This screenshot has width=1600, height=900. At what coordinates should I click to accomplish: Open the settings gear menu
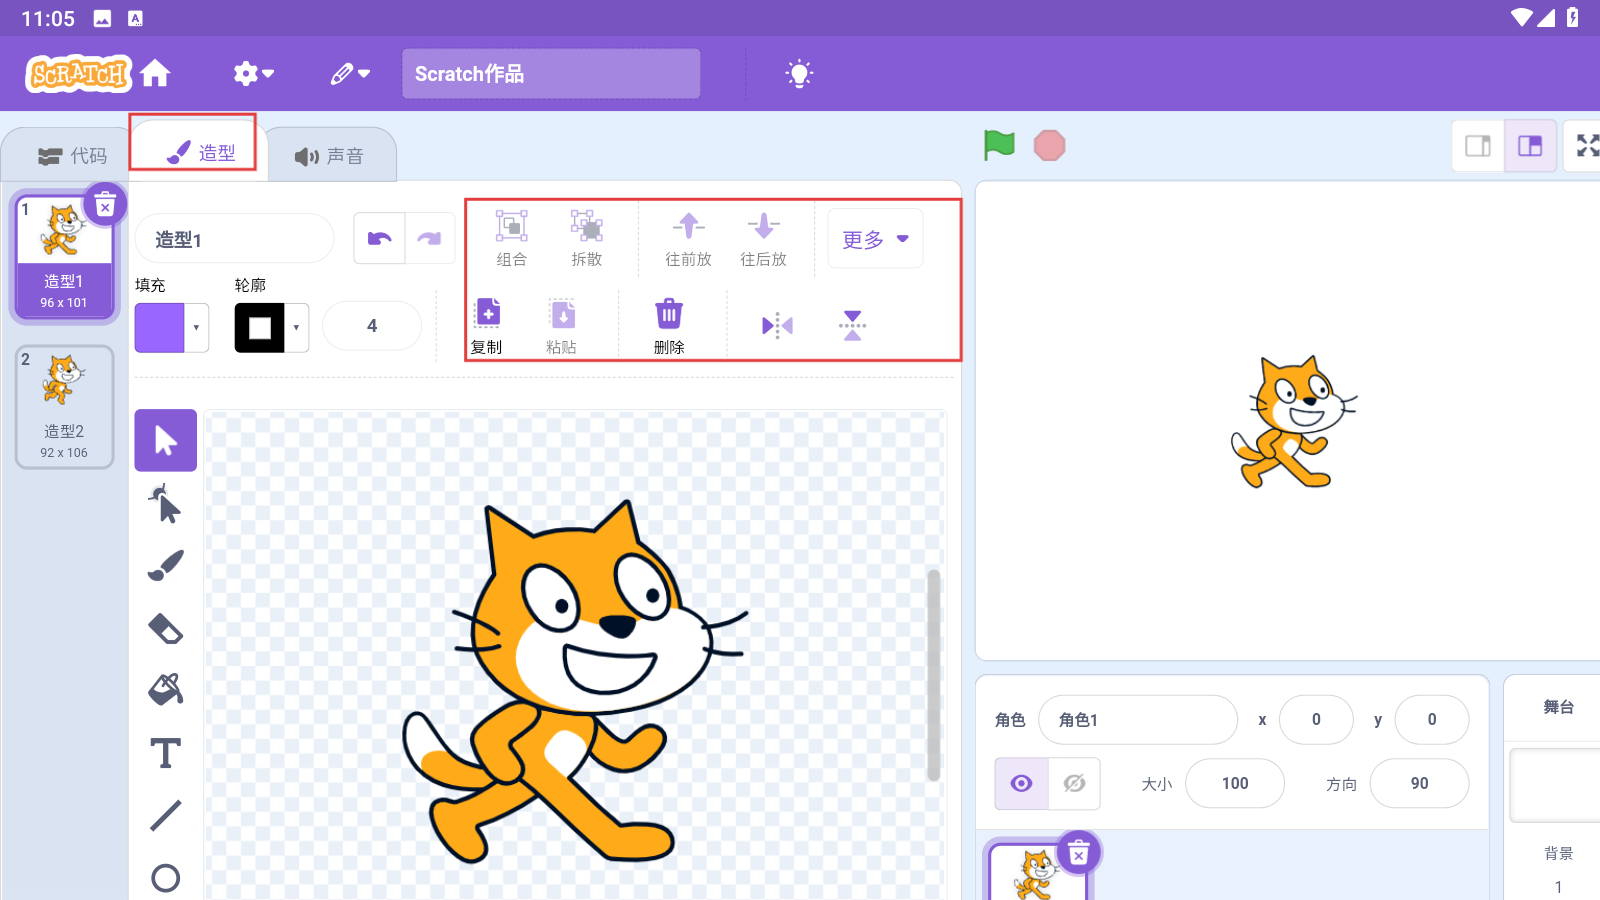coord(254,73)
